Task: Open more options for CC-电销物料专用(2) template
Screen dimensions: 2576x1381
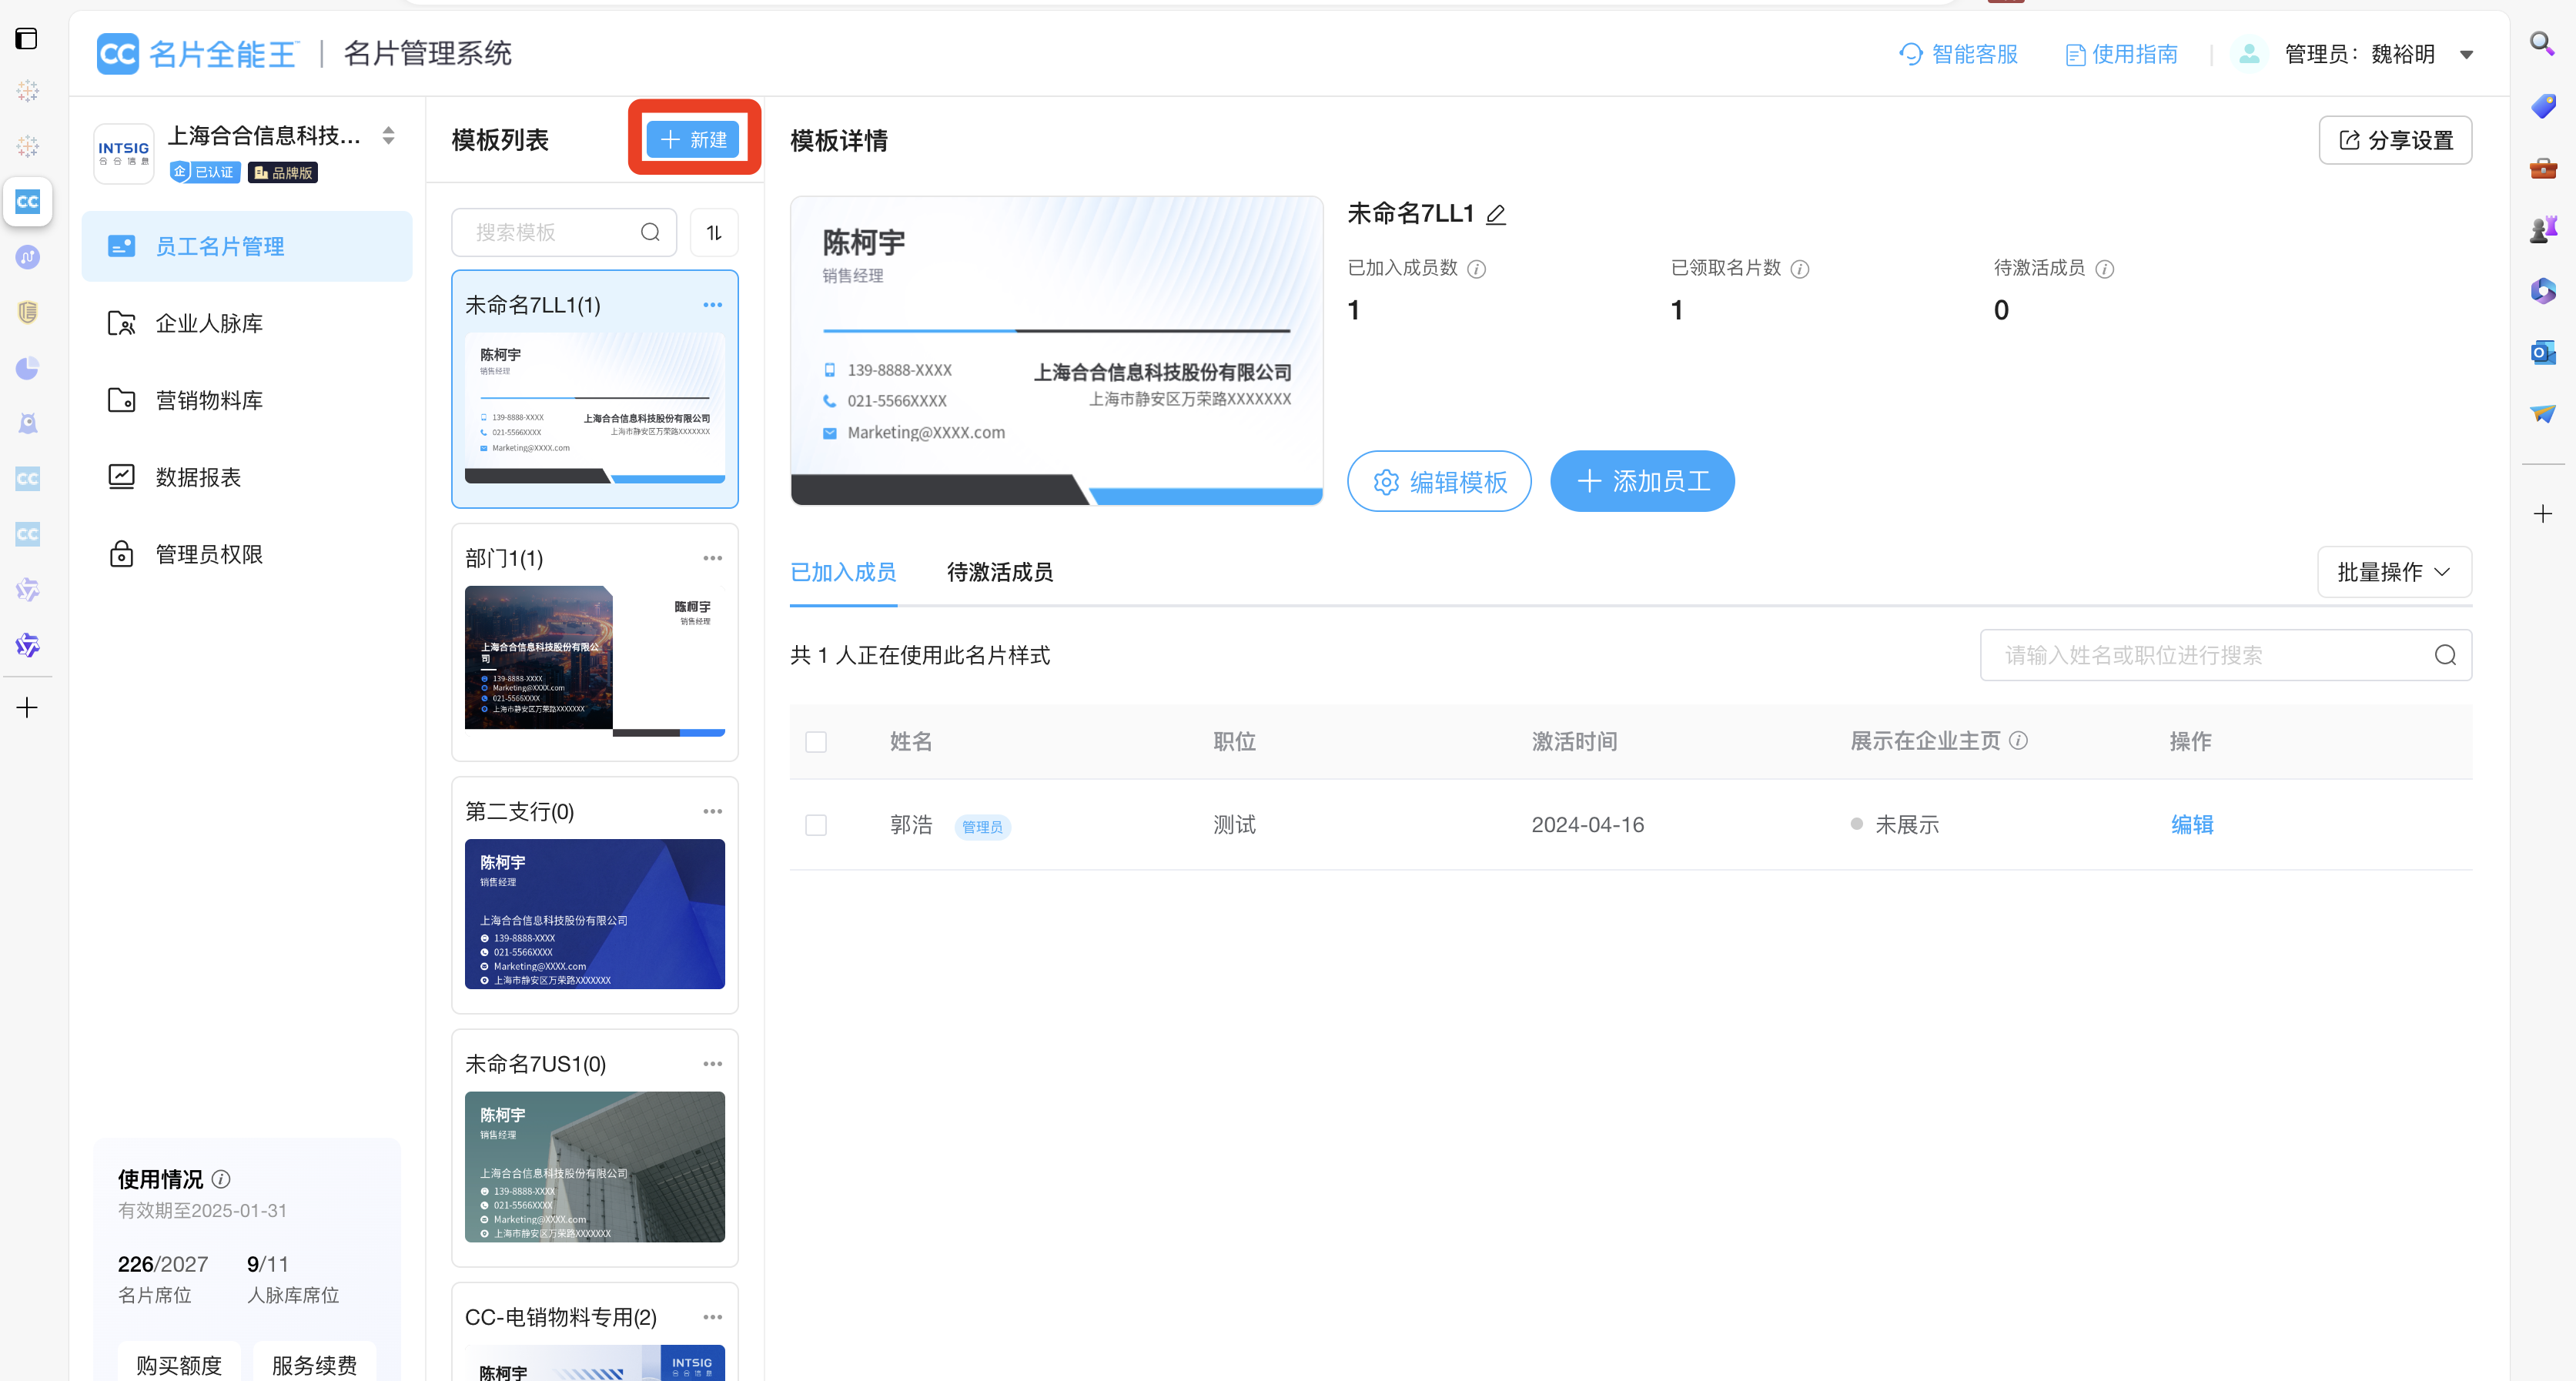Action: click(713, 1317)
